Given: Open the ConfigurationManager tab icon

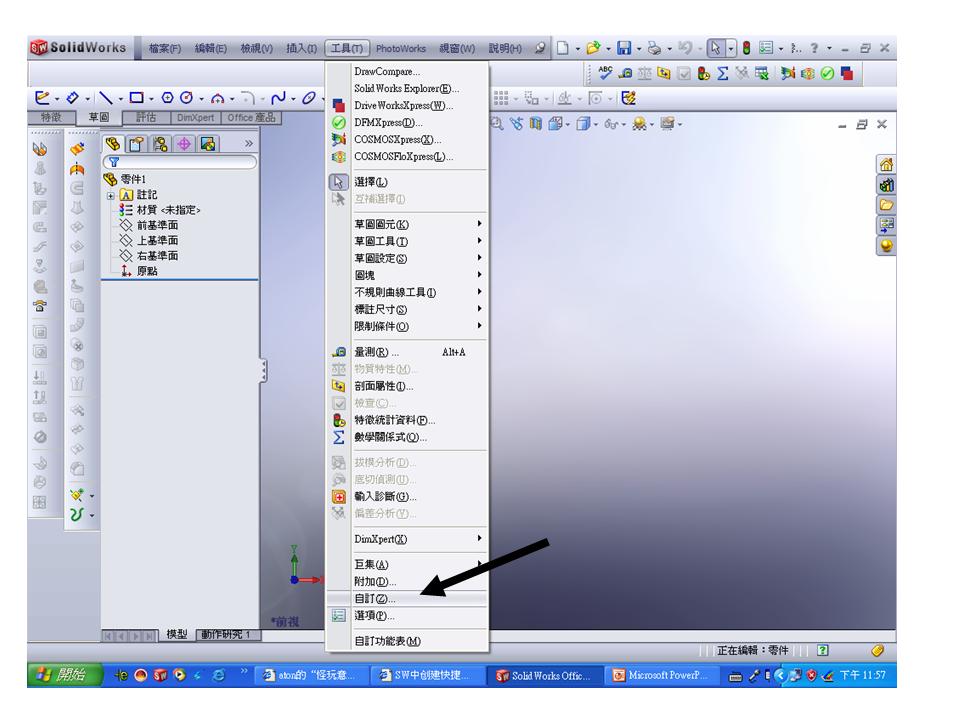Looking at the screenshot, I should point(160,144).
